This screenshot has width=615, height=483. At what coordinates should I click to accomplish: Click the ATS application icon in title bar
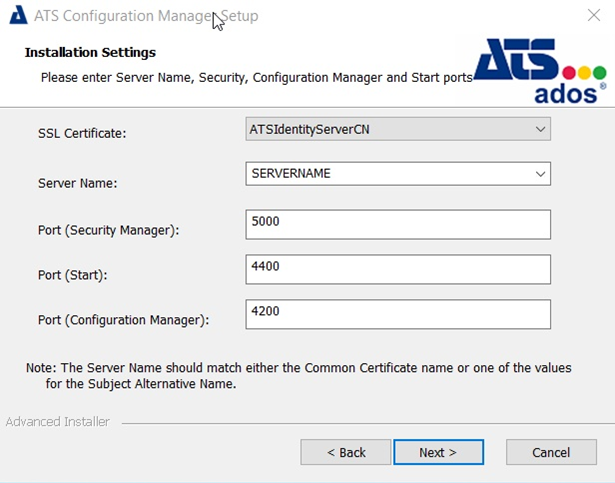pos(18,17)
